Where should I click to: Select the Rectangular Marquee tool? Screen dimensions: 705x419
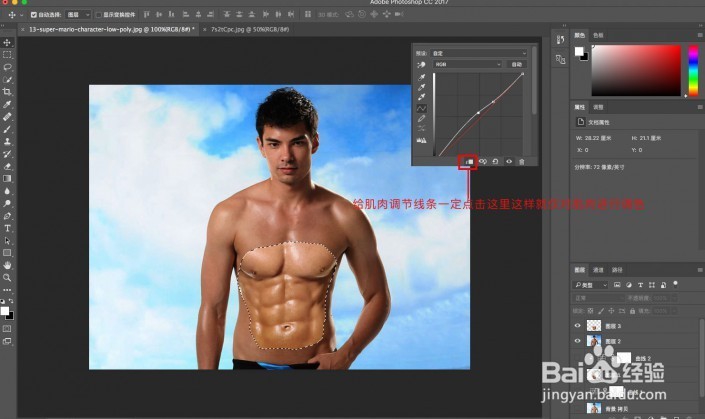(x=7, y=55)
